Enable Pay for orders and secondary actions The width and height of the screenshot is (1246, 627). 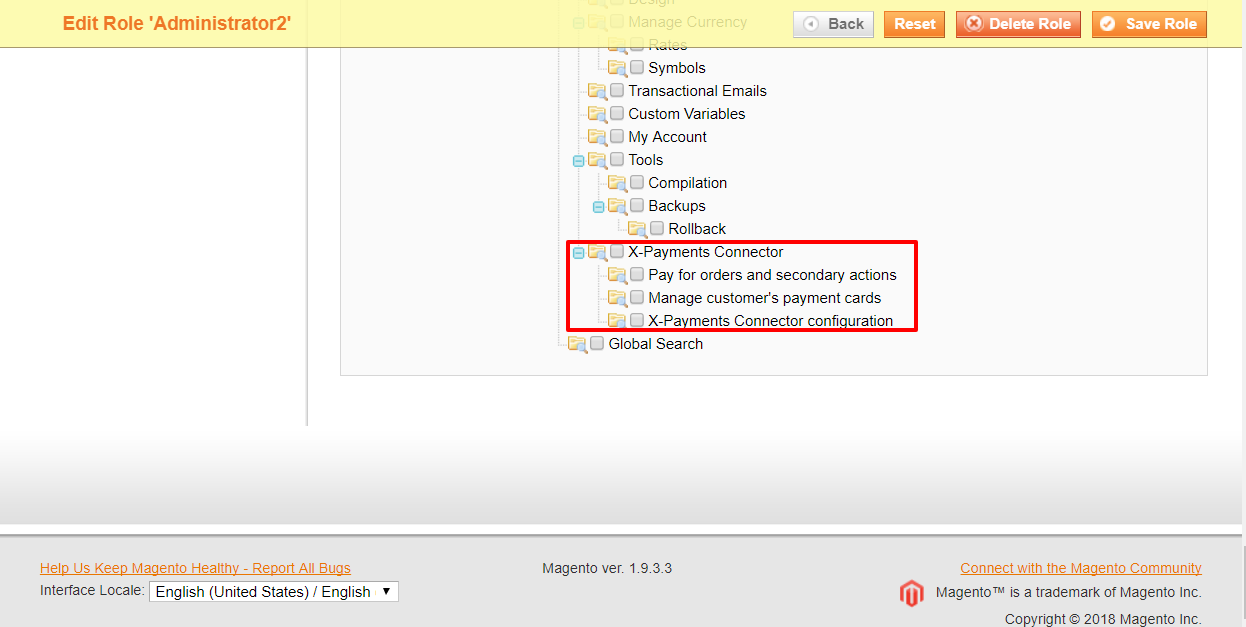pos(637,274)
